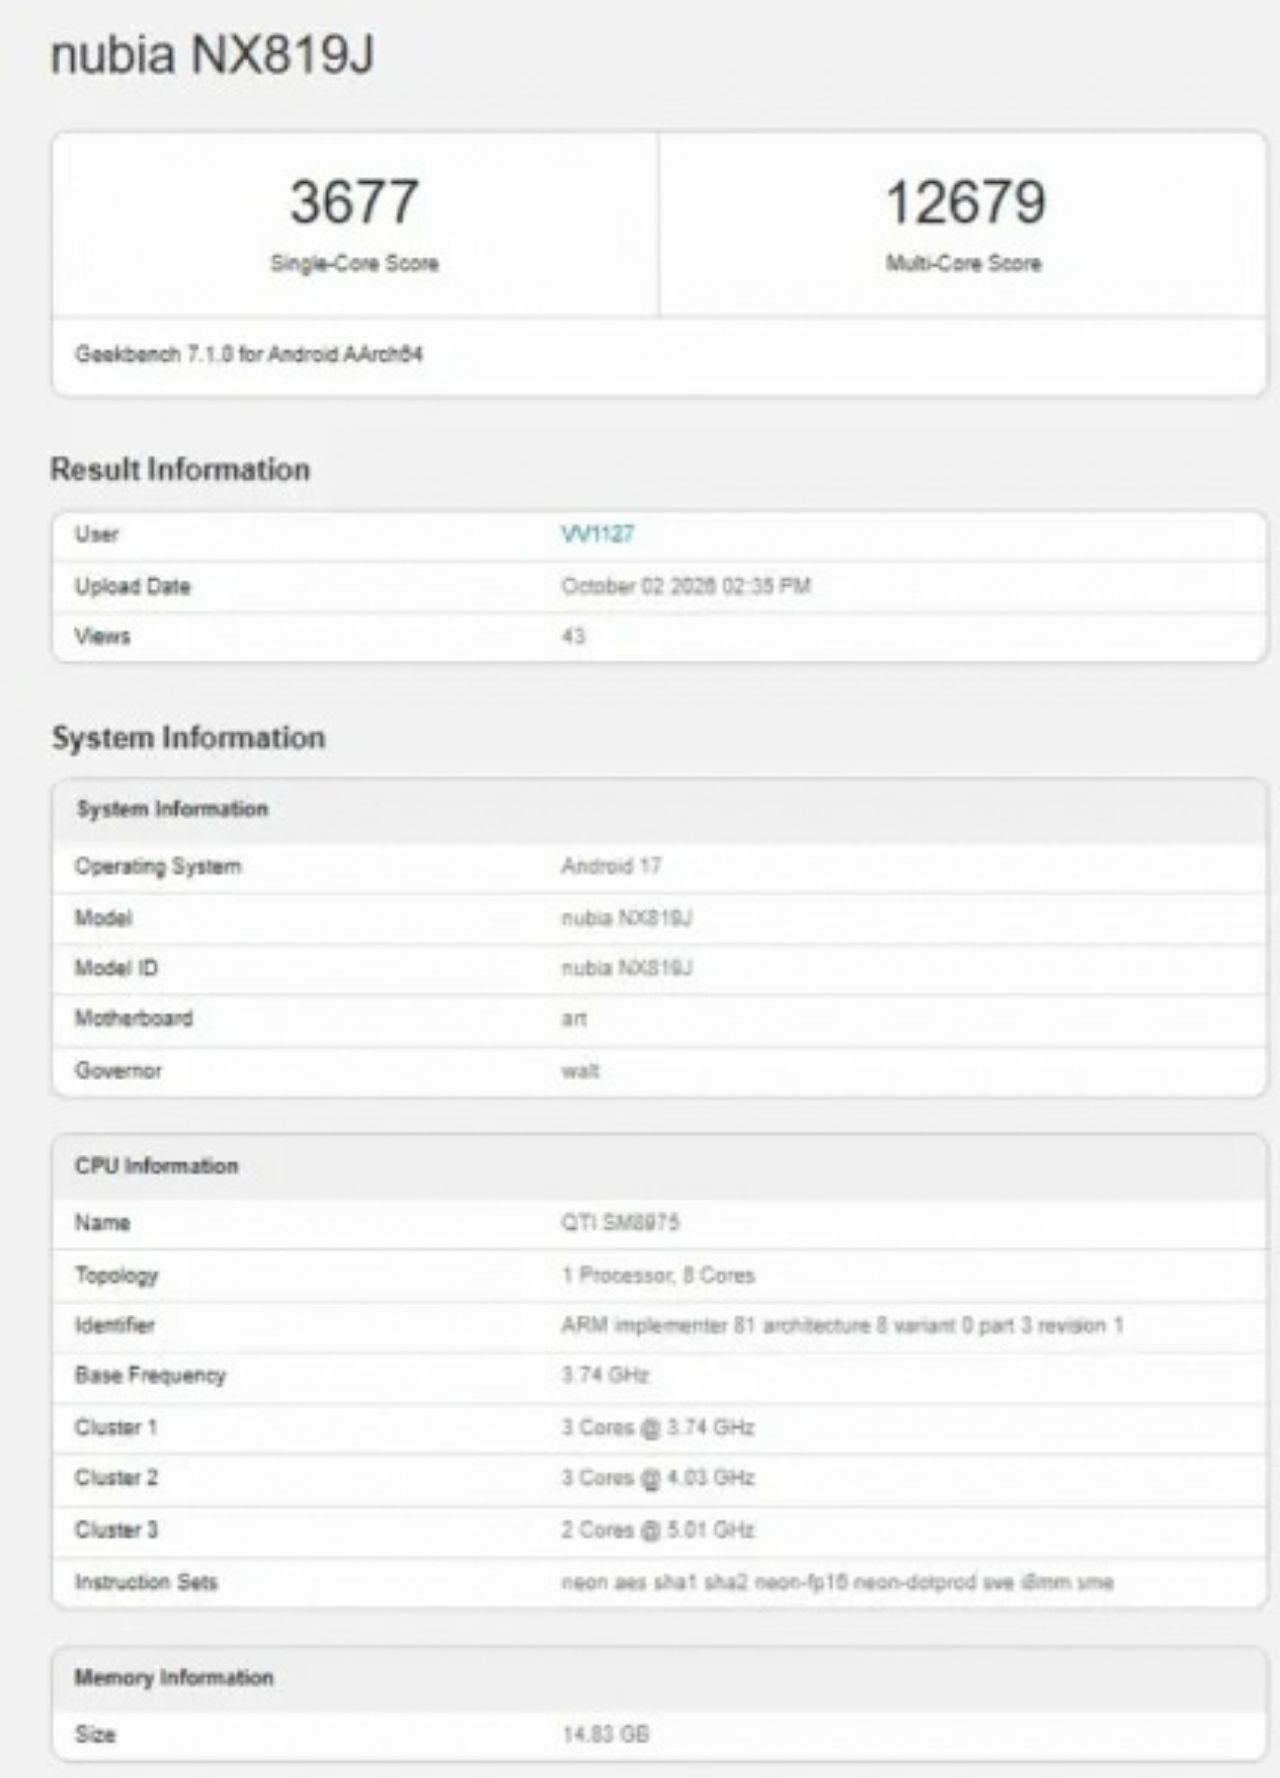The image size is (1280, 1778).
Task: Select the upload date 'October 02 2026 02:35 PM'
Action: 686,586
